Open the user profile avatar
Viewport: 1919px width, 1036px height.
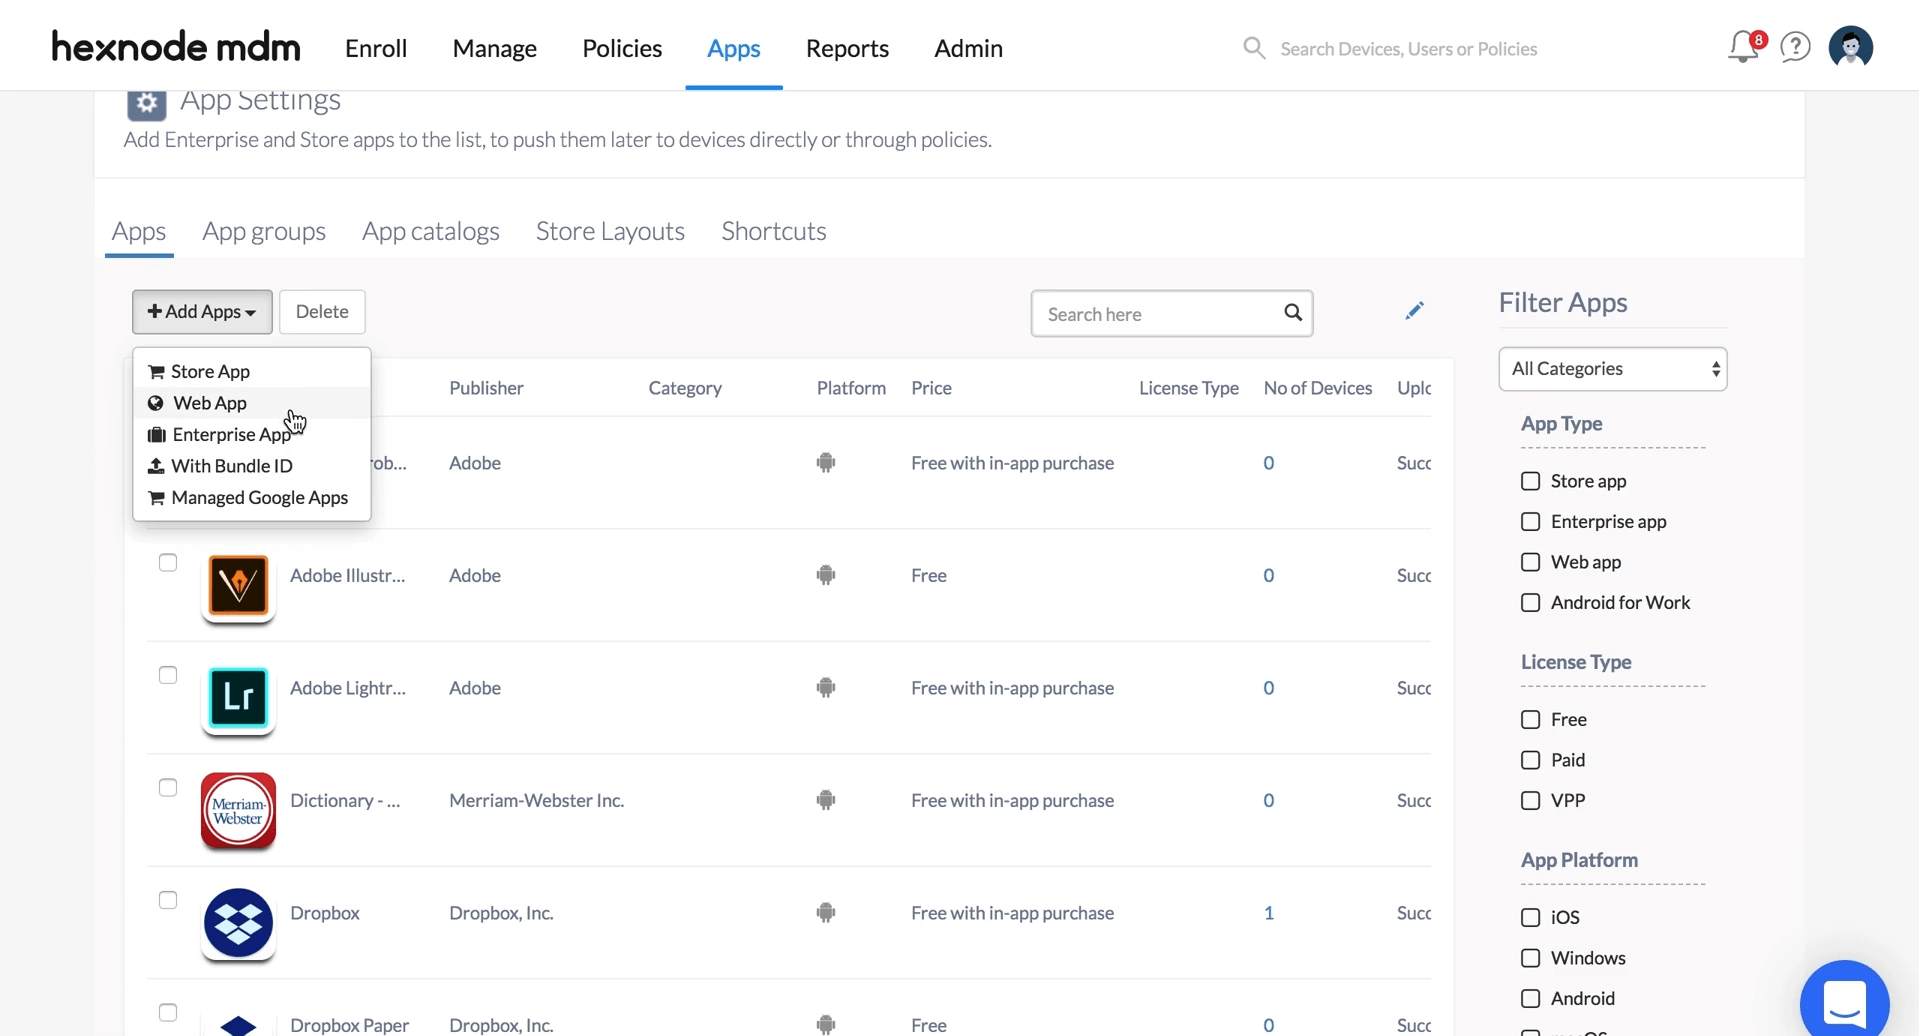point(1850,47)
